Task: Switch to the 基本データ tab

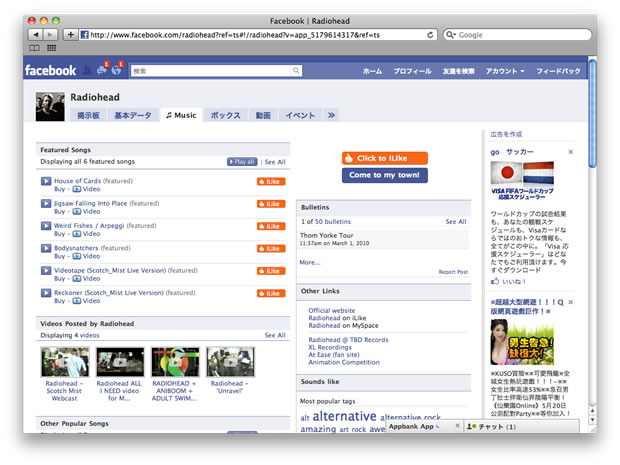Action: (133, 115)
